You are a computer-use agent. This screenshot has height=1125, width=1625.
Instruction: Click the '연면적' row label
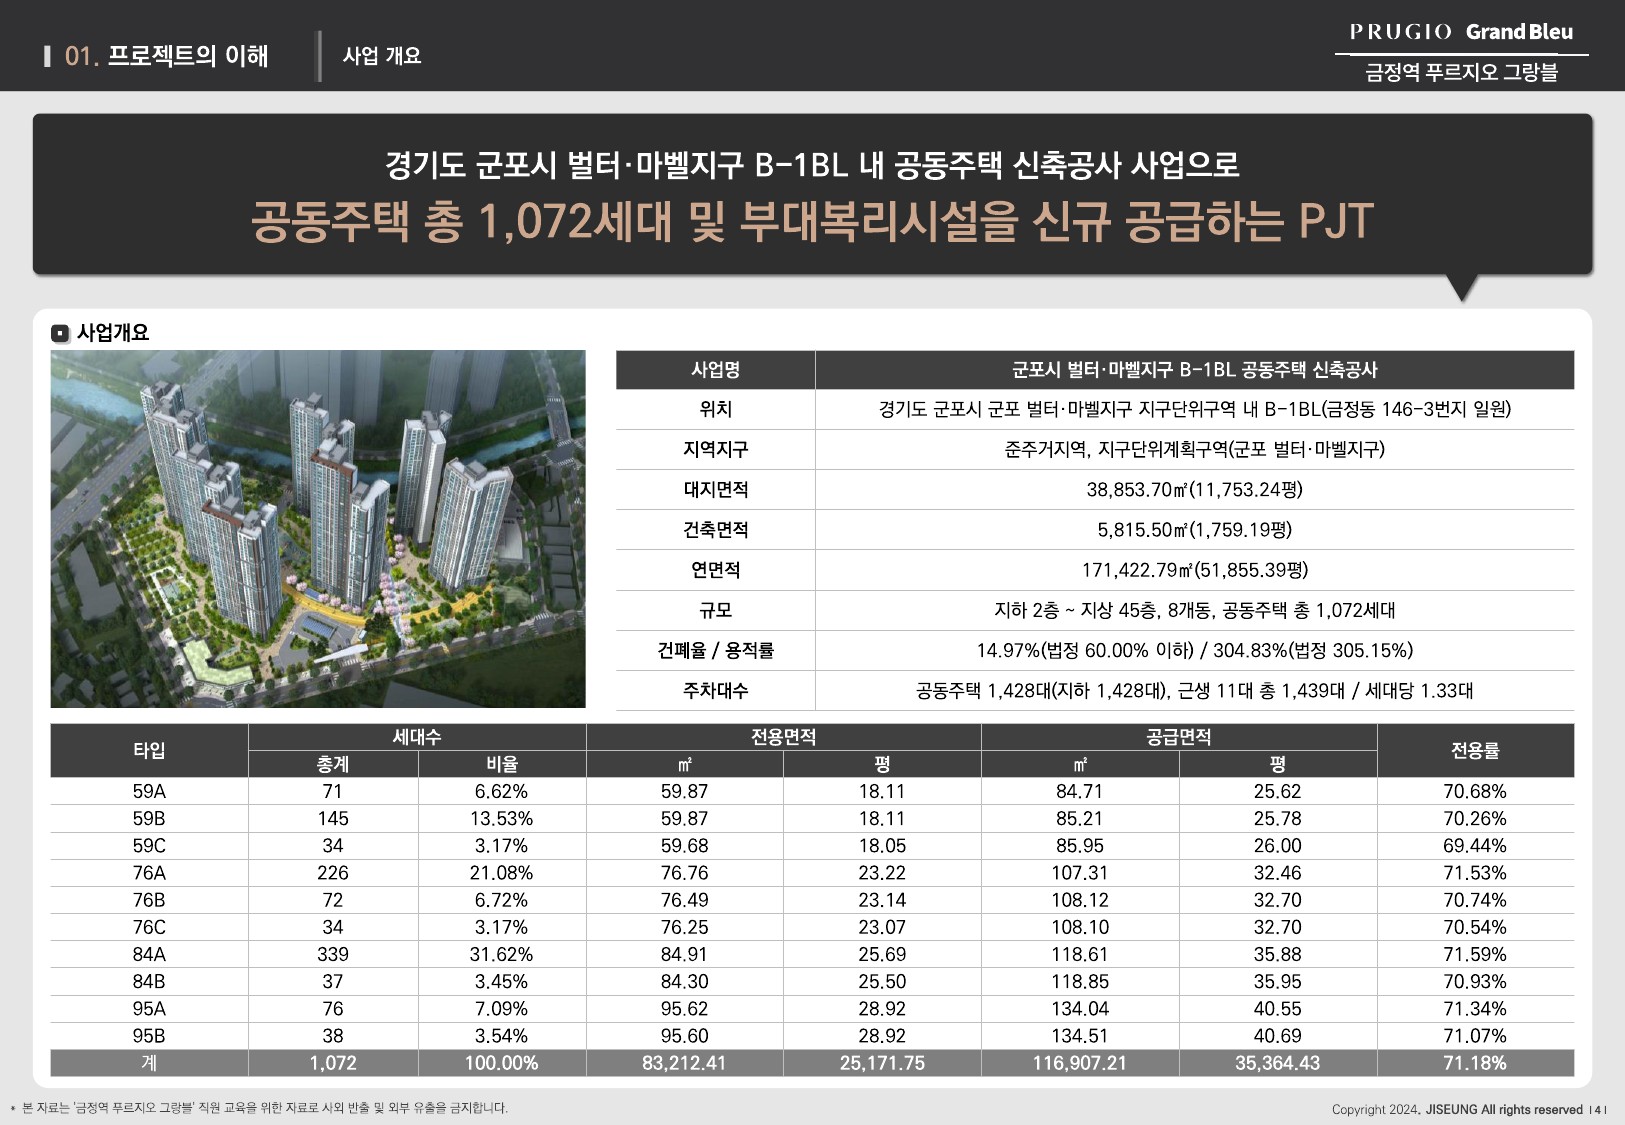(x=715, y=569)
